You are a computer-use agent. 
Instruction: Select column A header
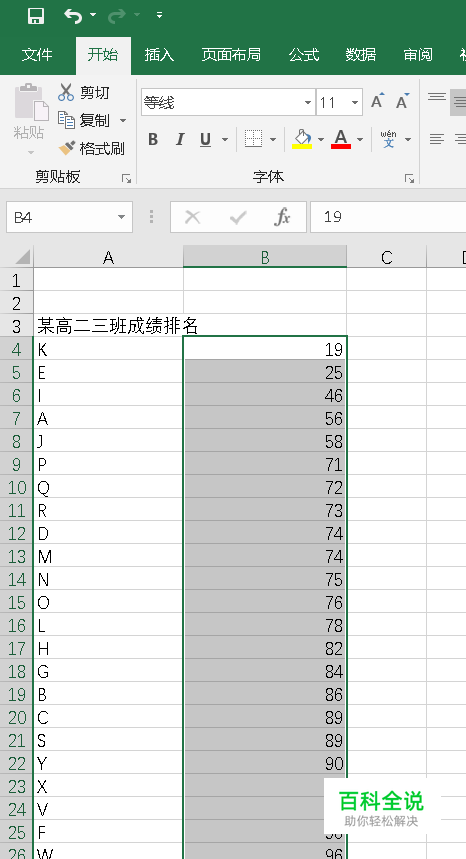(108, 257)
